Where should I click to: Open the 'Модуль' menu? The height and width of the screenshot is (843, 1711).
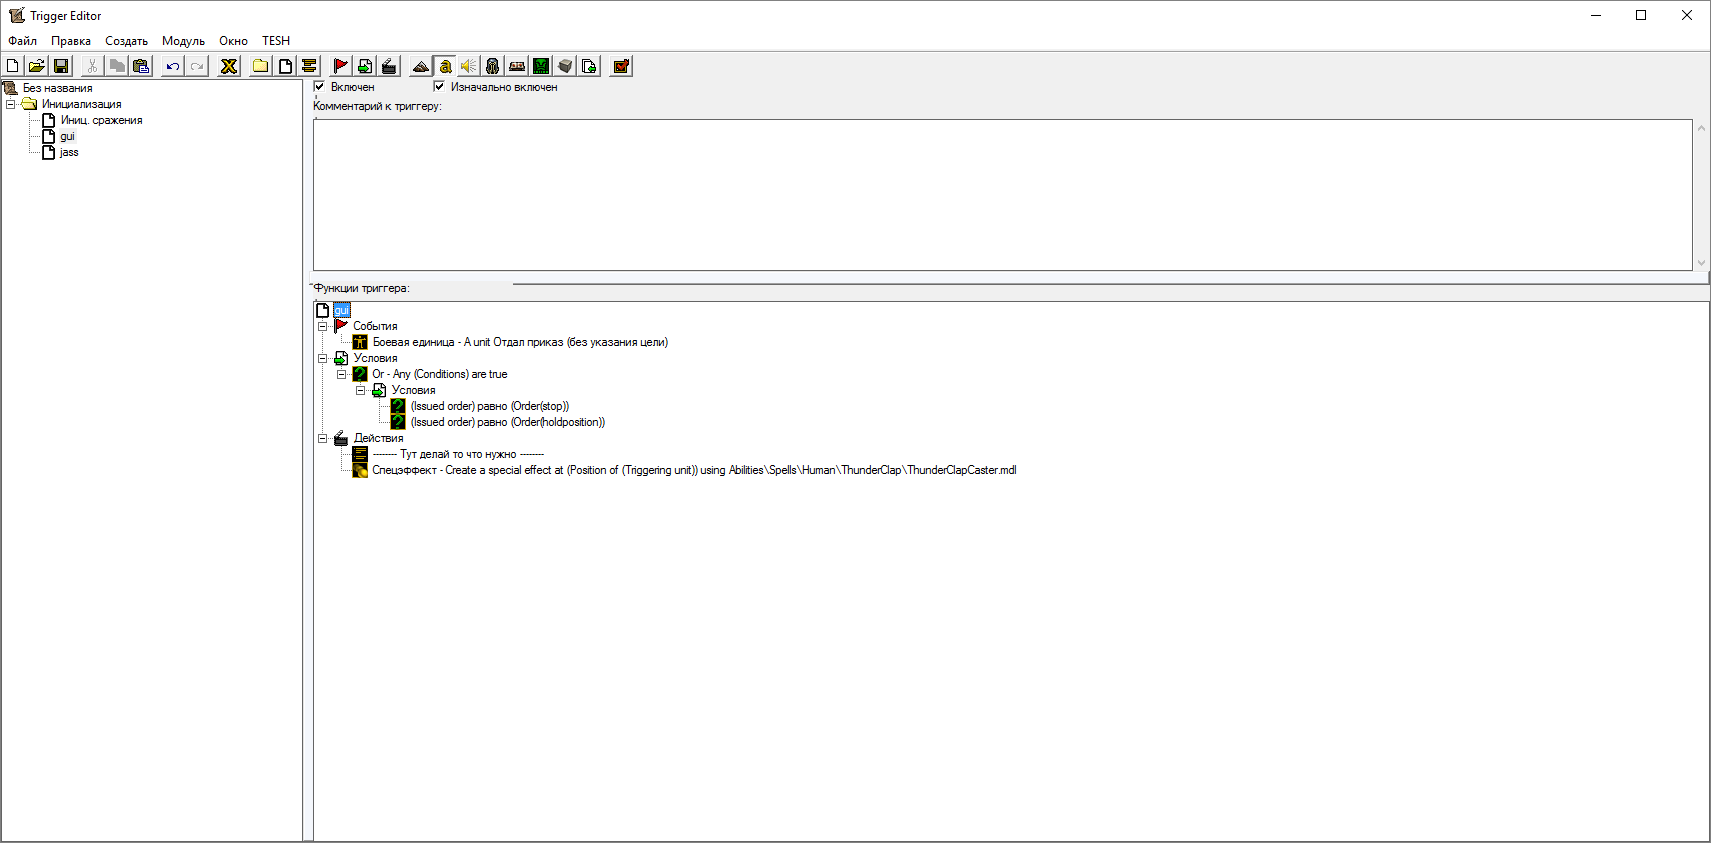(x=183, y=41)
